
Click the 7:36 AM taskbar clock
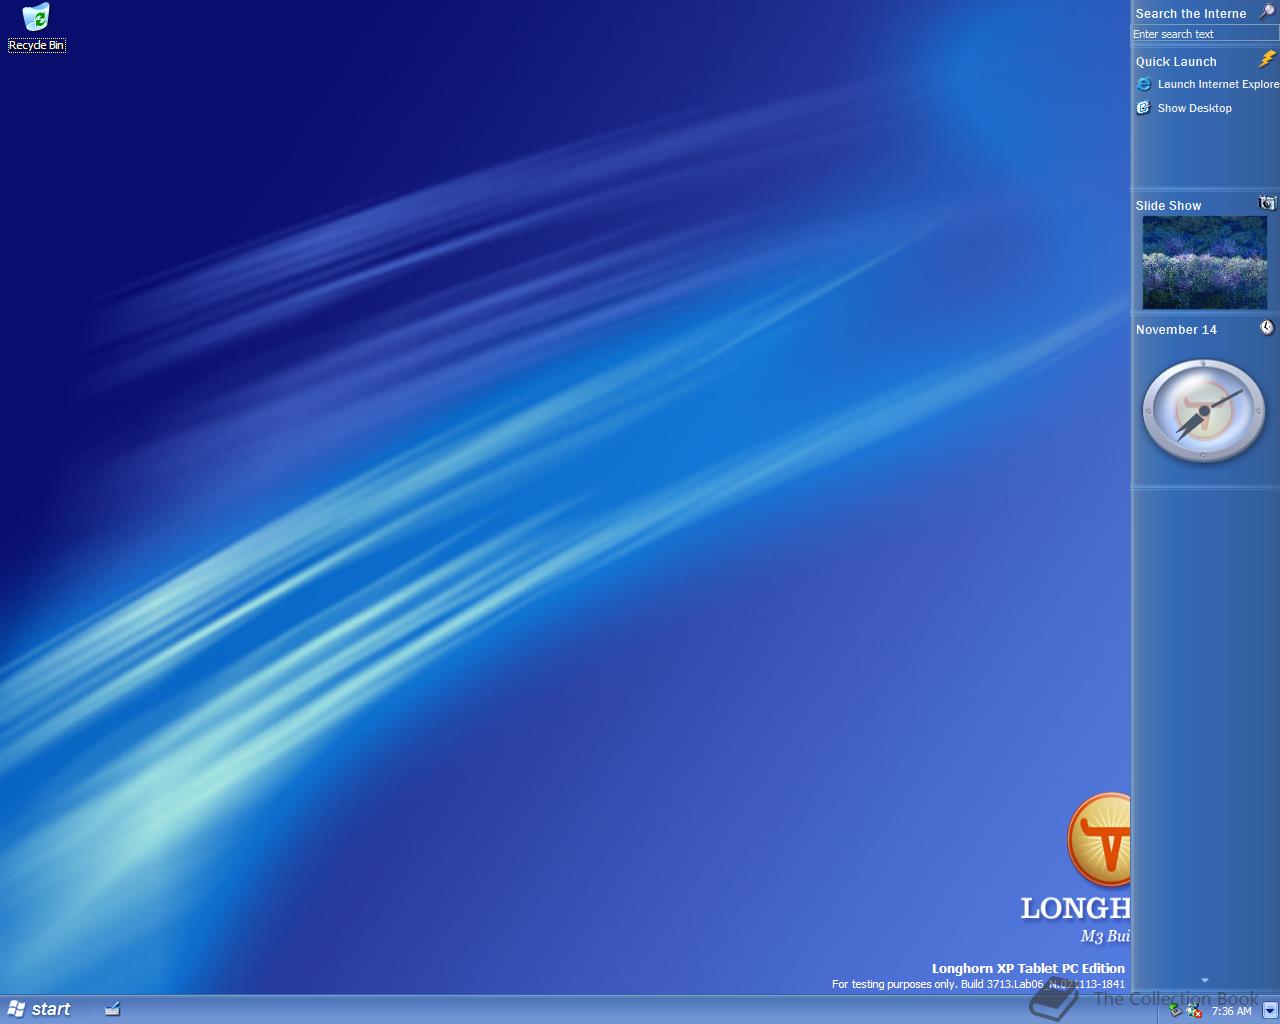(x=1232, y=1011)
